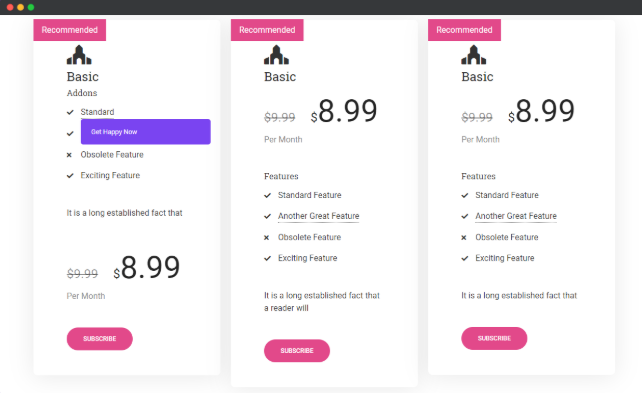The width and height of the screenshot is (642, 393).
Task: Click the church icon on the first card
Action: tap(79, 55)
